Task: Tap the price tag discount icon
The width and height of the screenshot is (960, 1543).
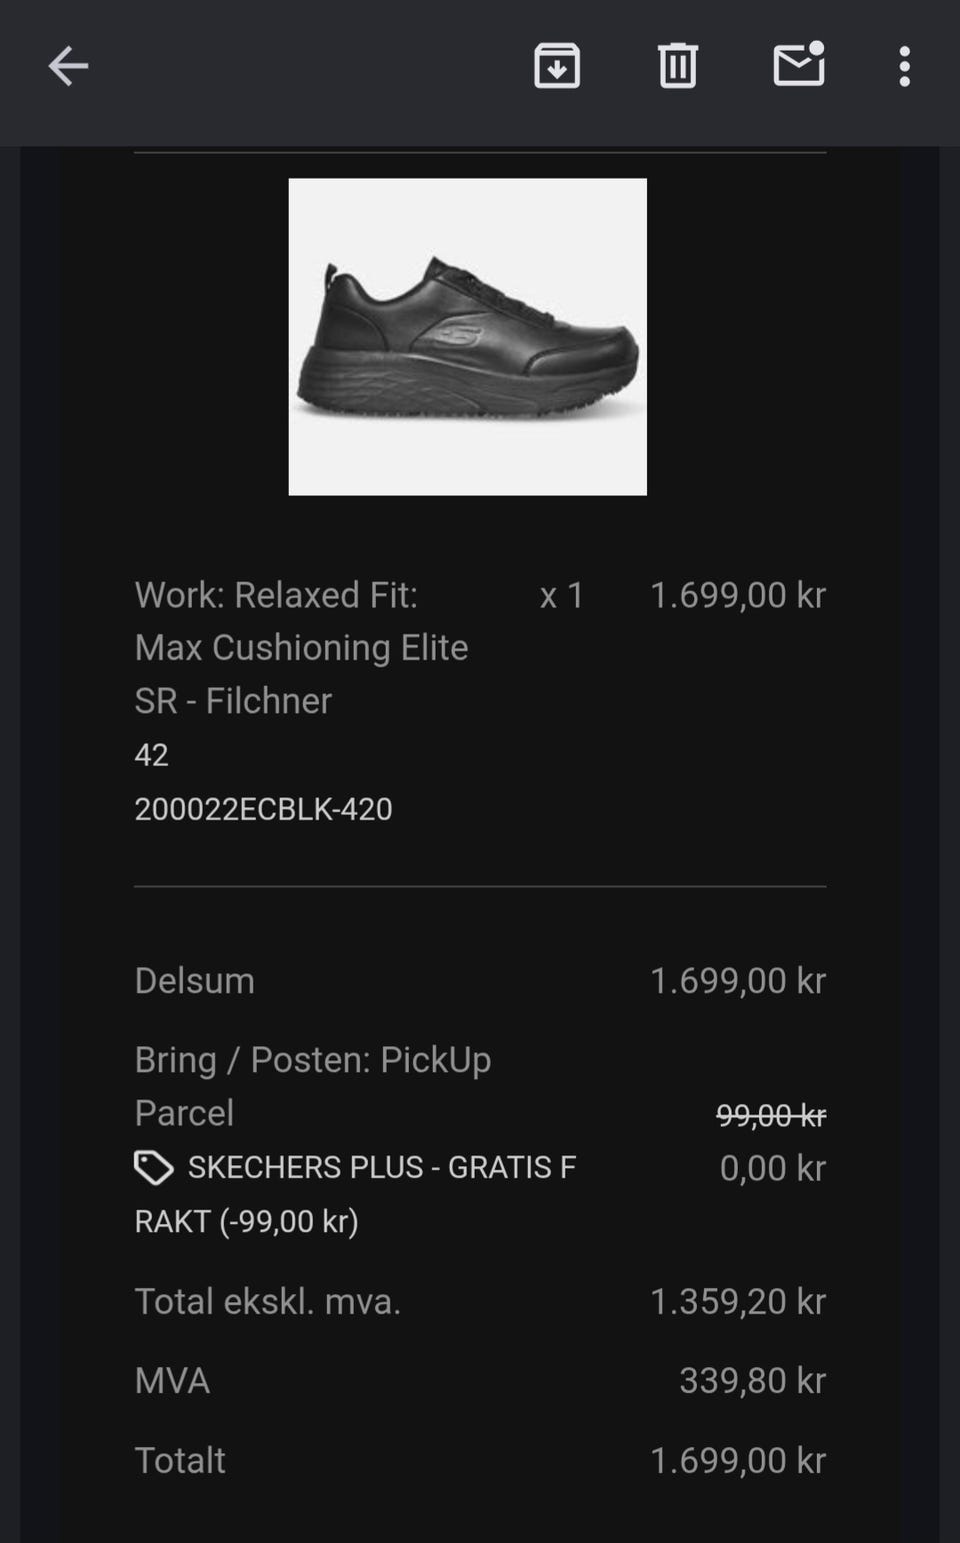Action: point(154,1167)
